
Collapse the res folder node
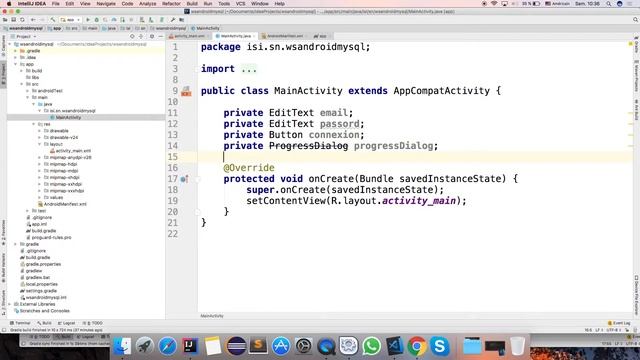pos(34,124)
